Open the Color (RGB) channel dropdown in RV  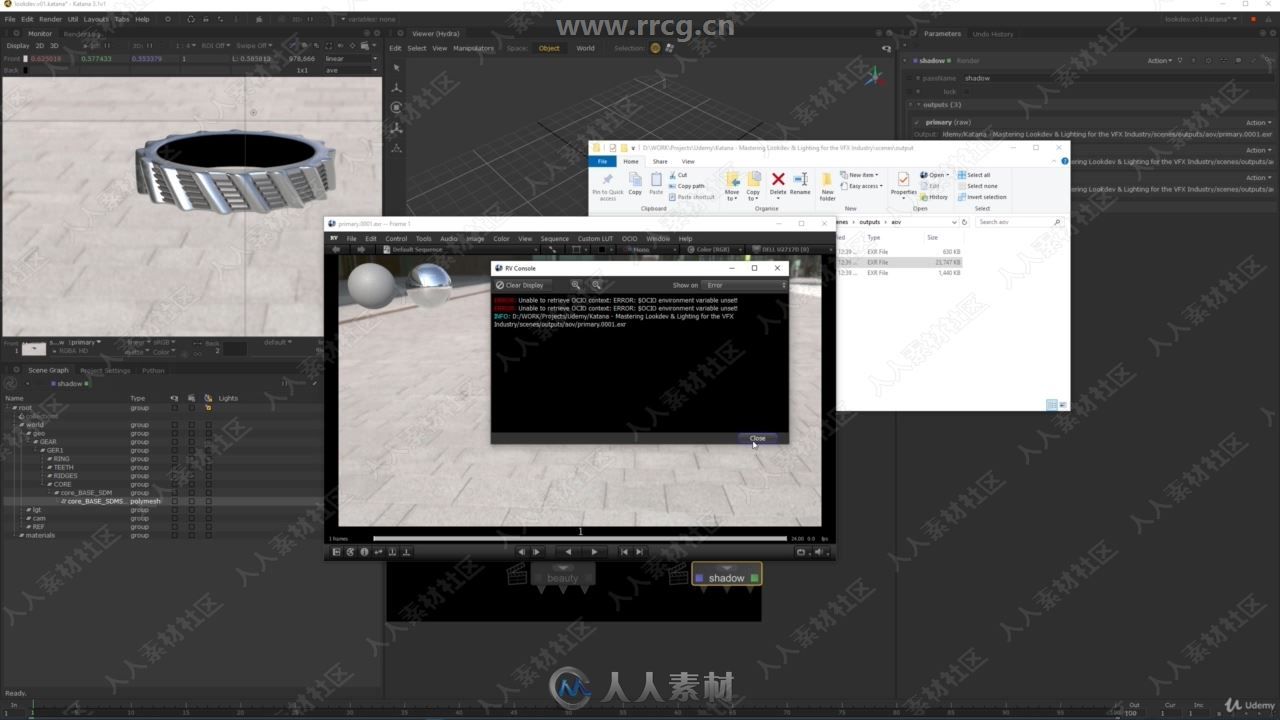click(x=716, y=249)
